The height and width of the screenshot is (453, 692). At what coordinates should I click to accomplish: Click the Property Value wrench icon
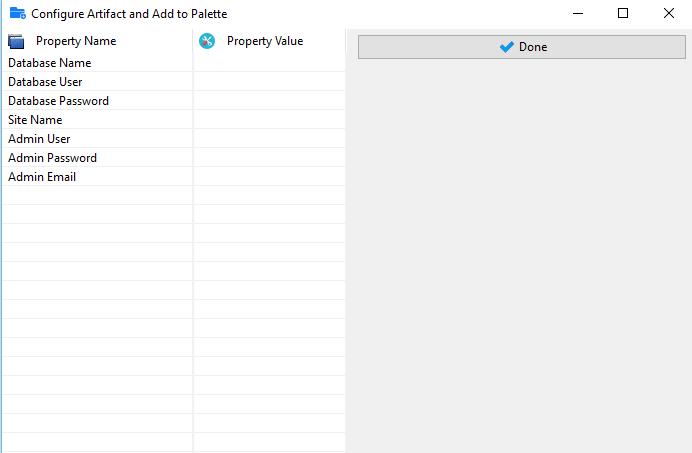(x=208, y=41)
